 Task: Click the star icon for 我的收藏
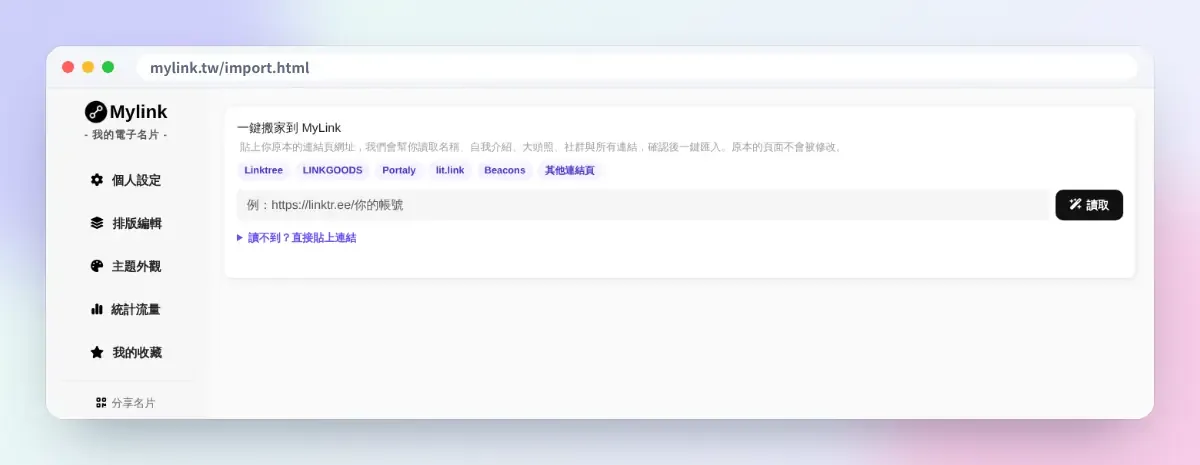pyautogui.click(x=97, y=352)
